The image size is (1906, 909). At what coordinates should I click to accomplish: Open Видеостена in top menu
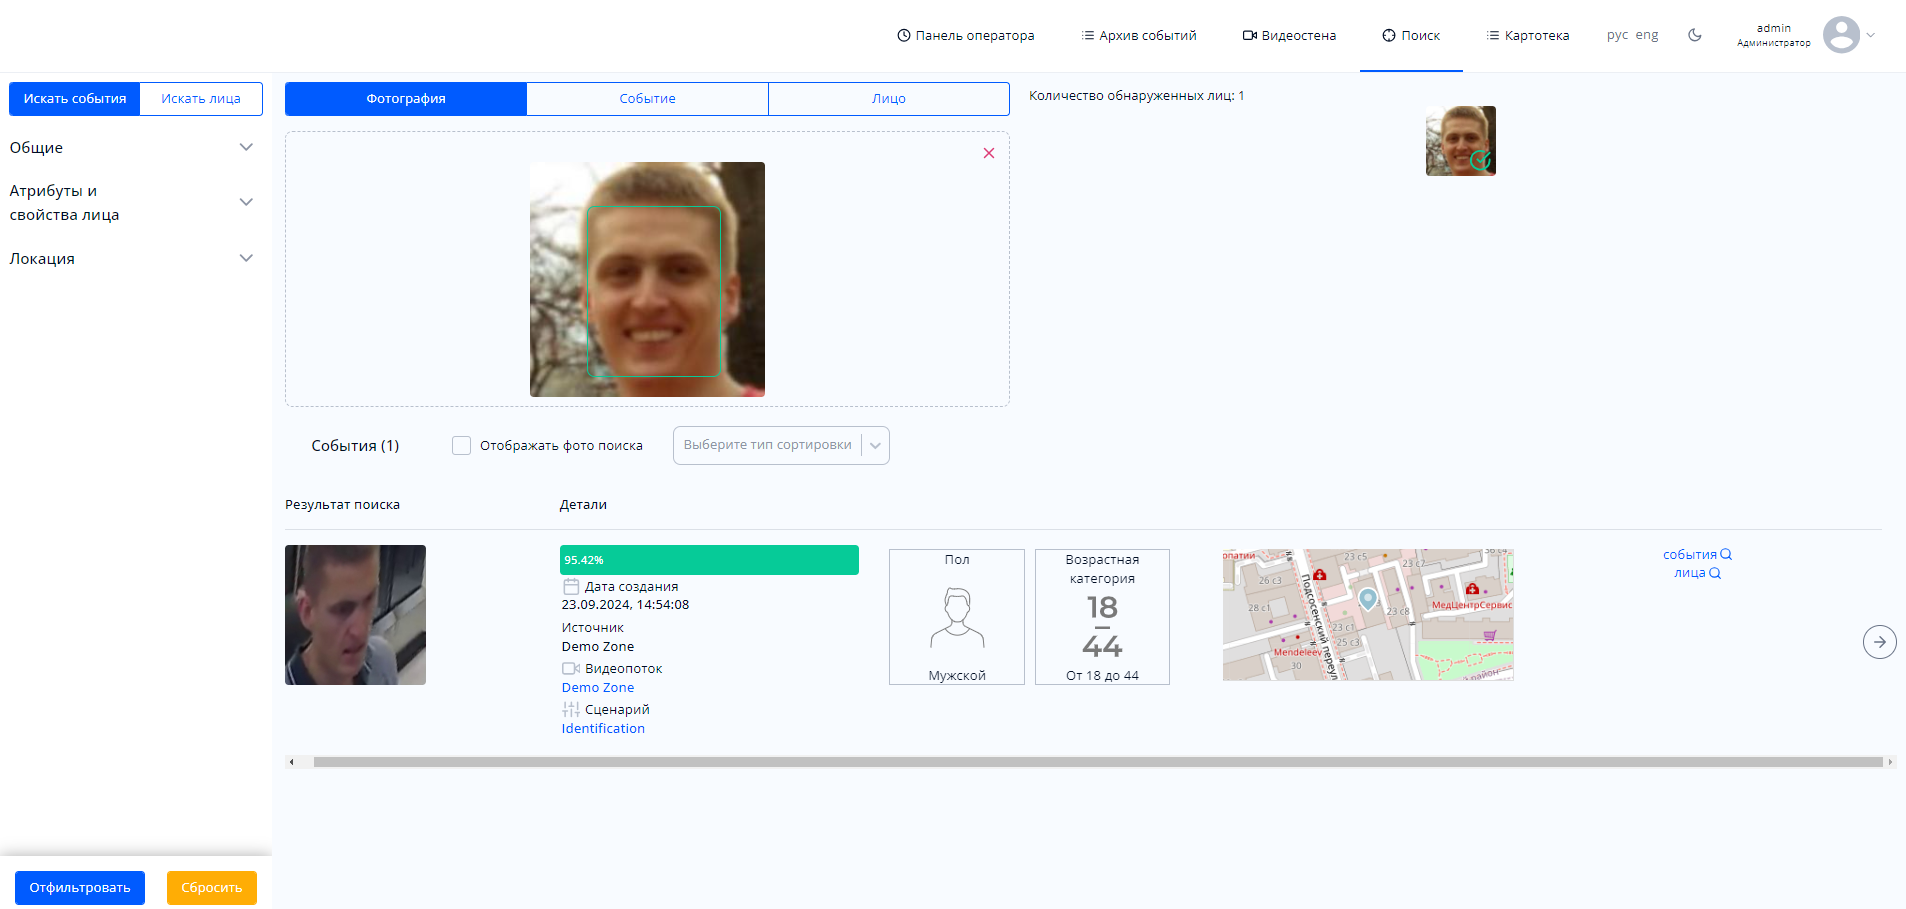pyautogui.click(x=1289, y=35)
